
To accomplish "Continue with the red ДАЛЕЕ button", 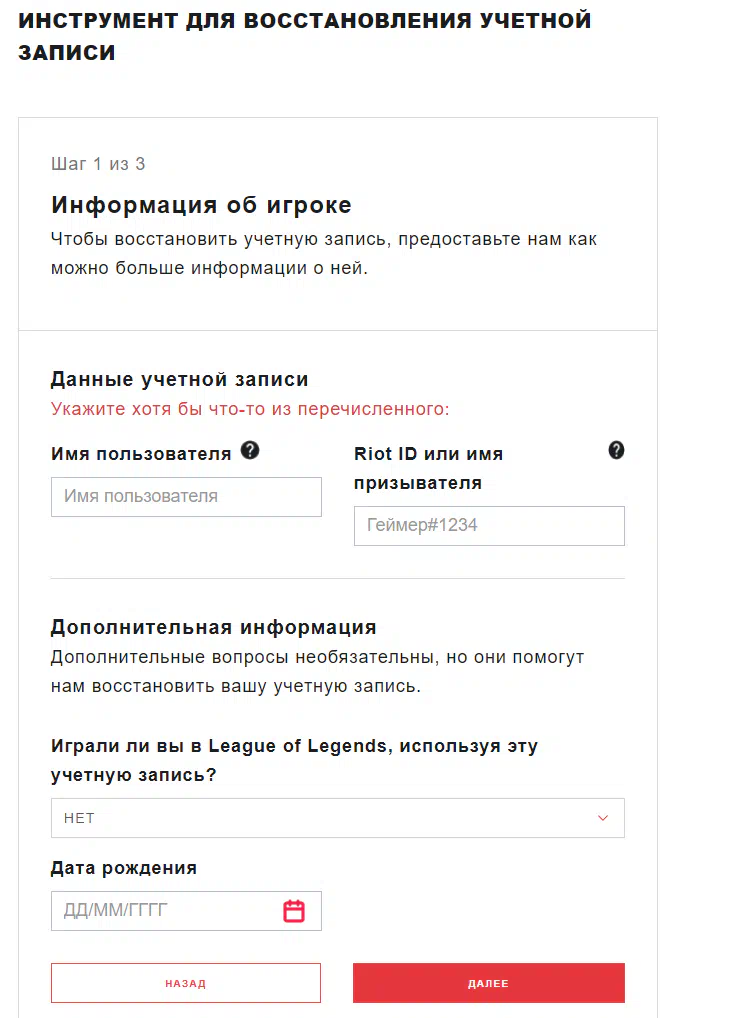I will point(489,983).
